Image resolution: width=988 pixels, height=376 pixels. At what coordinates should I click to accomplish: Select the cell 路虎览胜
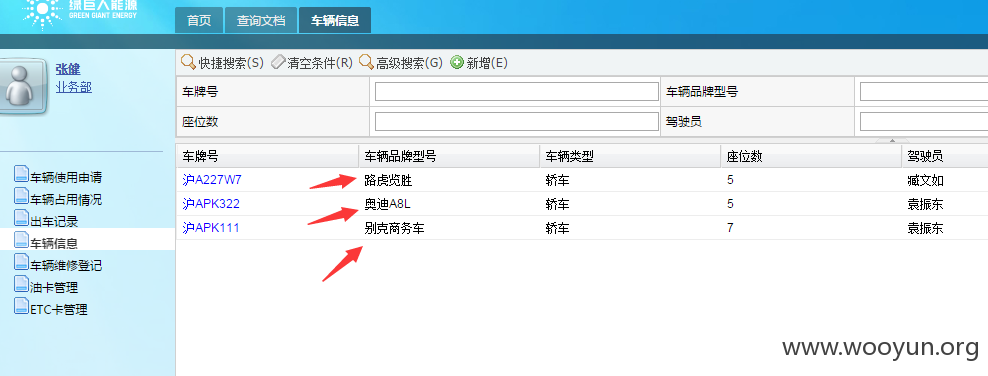coord(388,181)
